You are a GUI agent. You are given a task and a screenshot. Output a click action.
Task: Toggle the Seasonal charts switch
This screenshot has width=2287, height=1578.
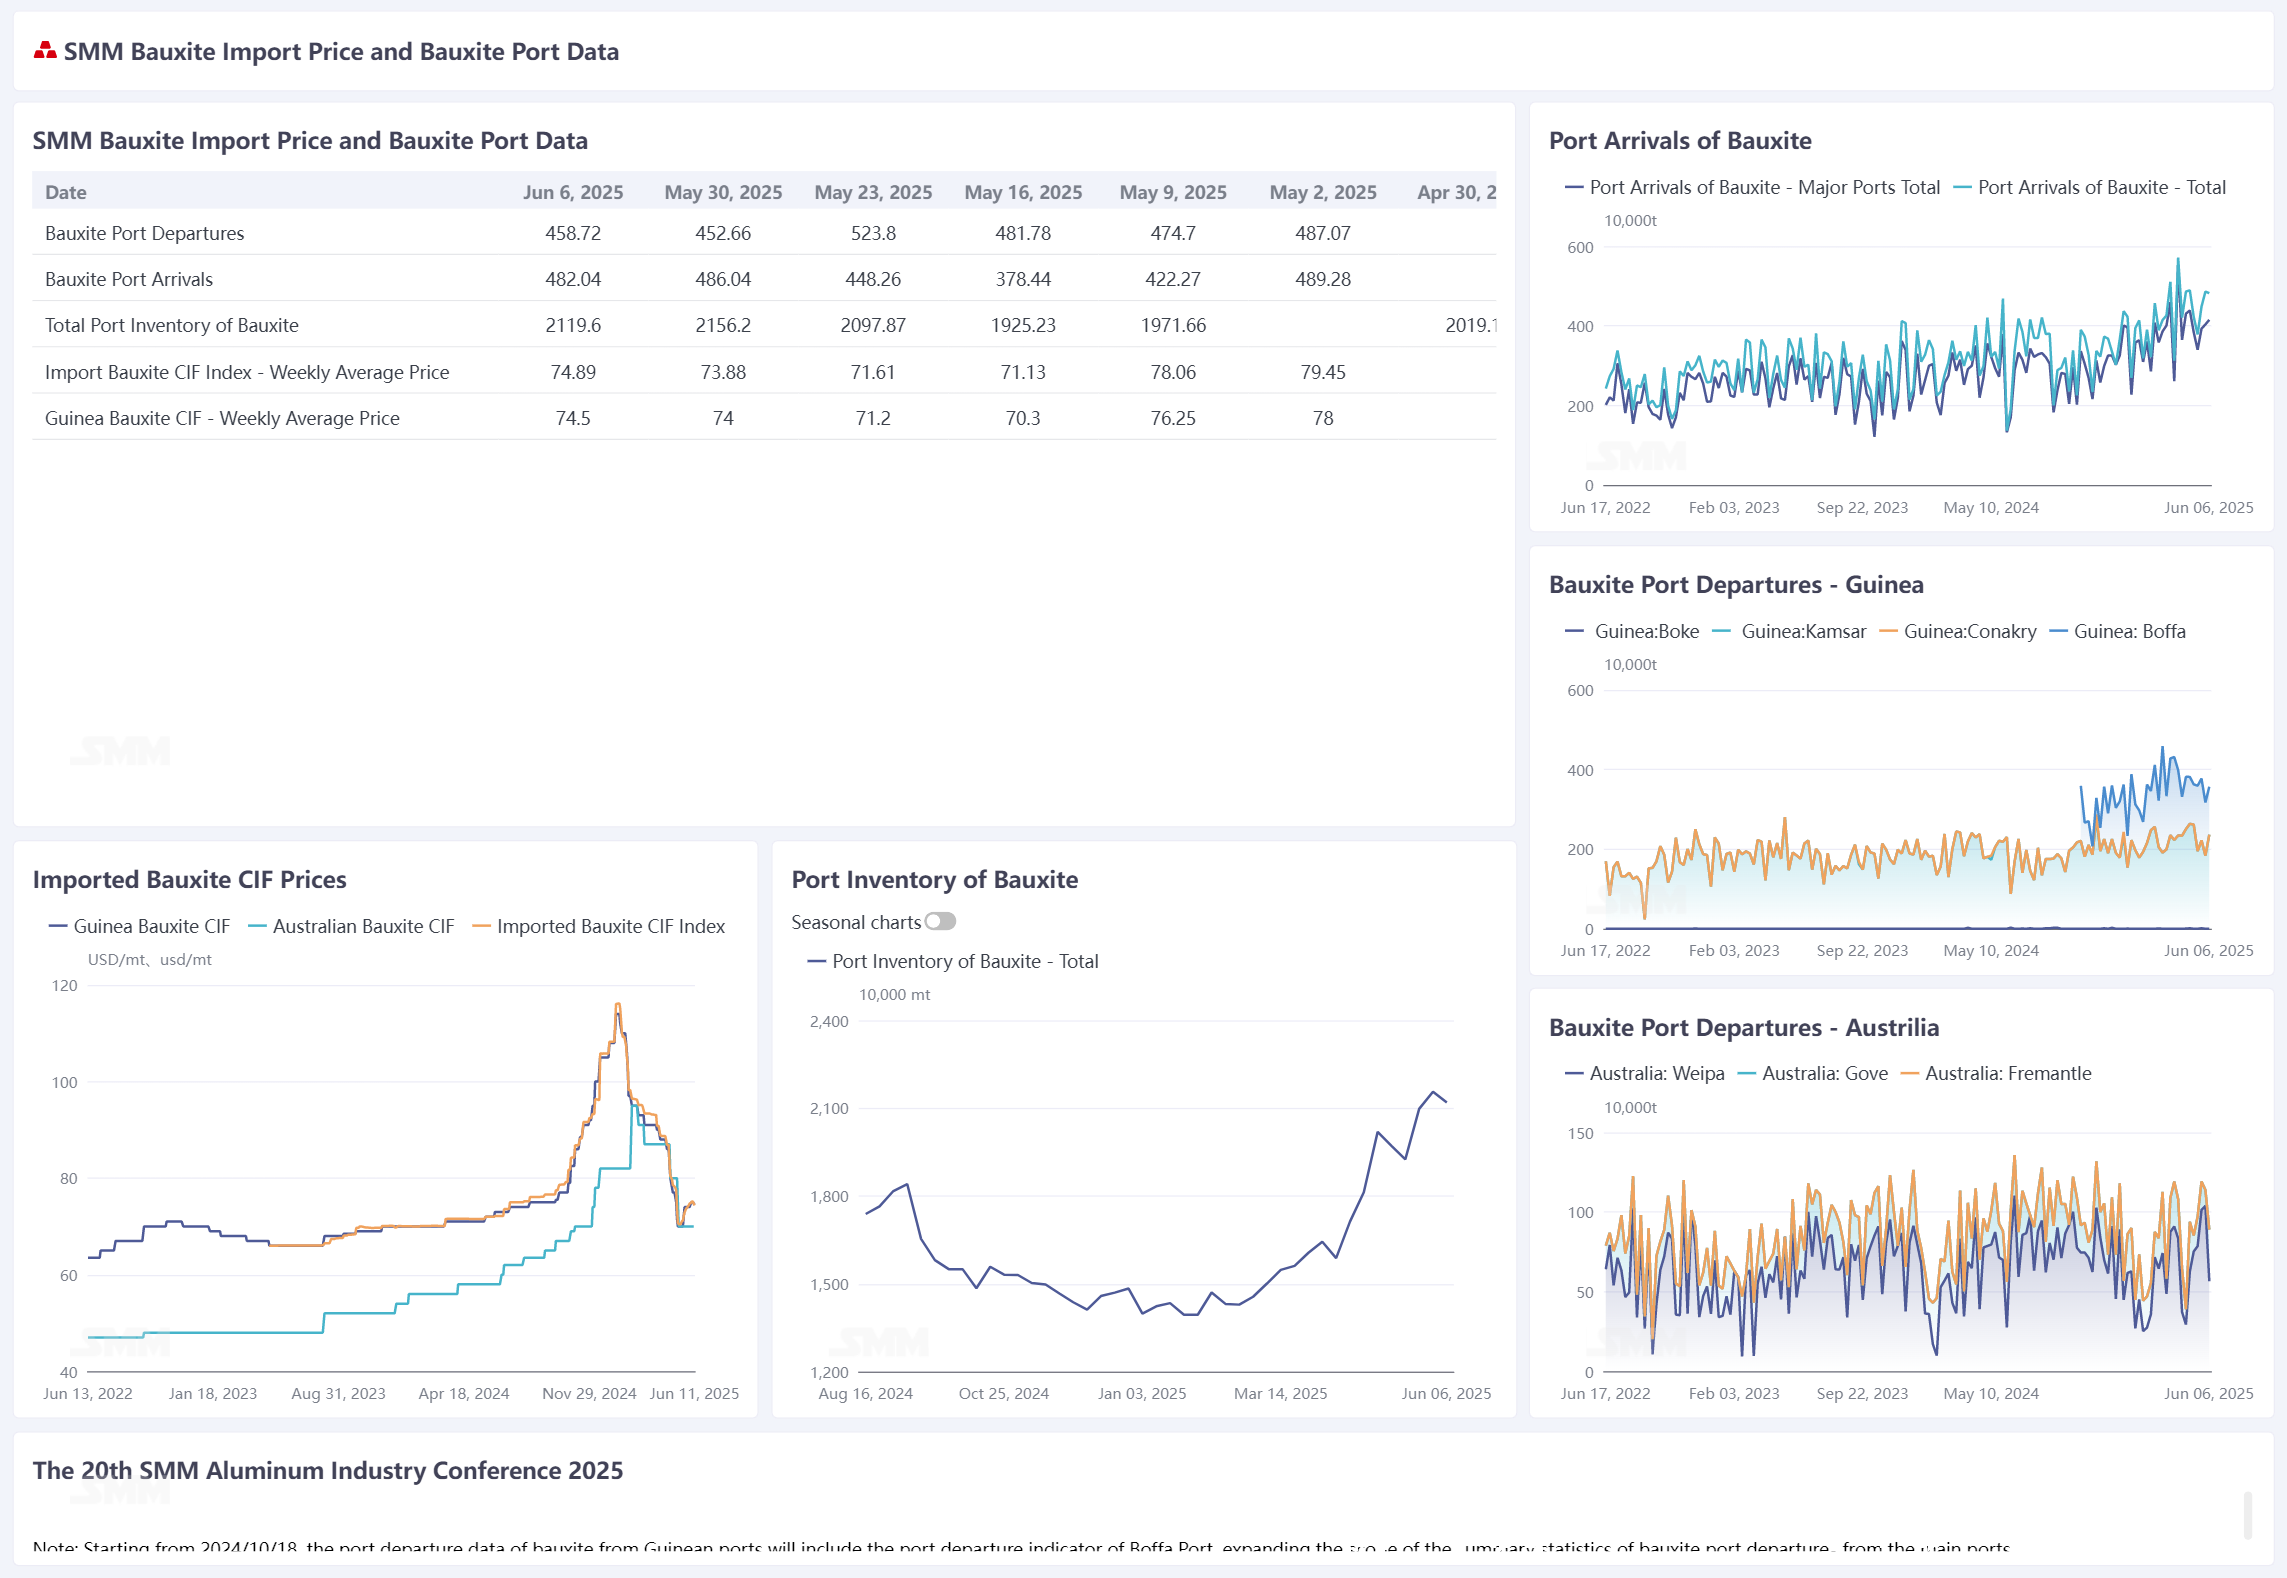click(940, 921)
